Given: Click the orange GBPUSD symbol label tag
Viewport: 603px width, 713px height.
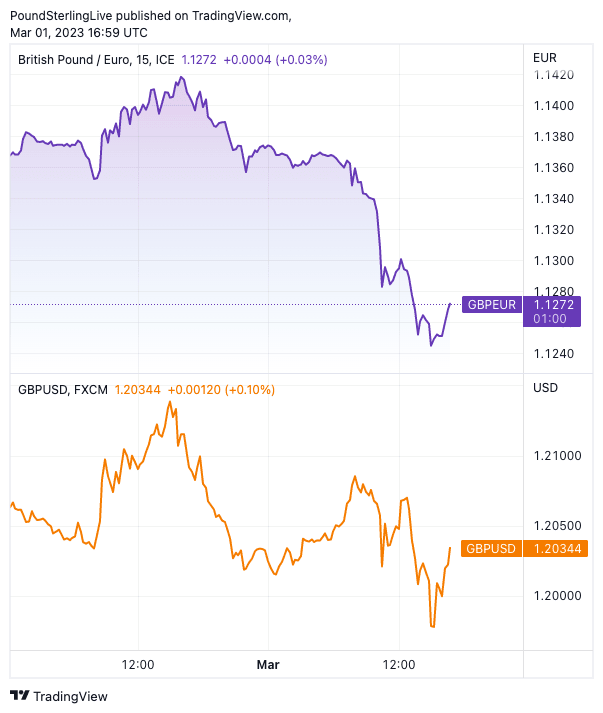Looking at the screenshot, I should point(491,548).
